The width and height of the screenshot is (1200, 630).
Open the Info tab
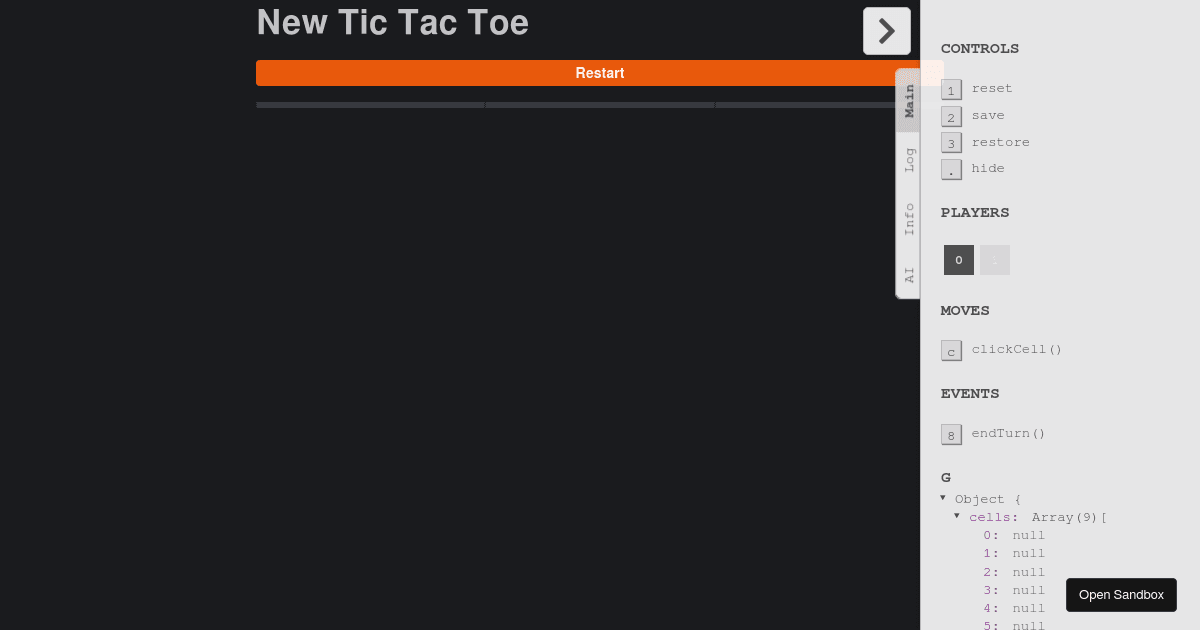coord(909,218)
